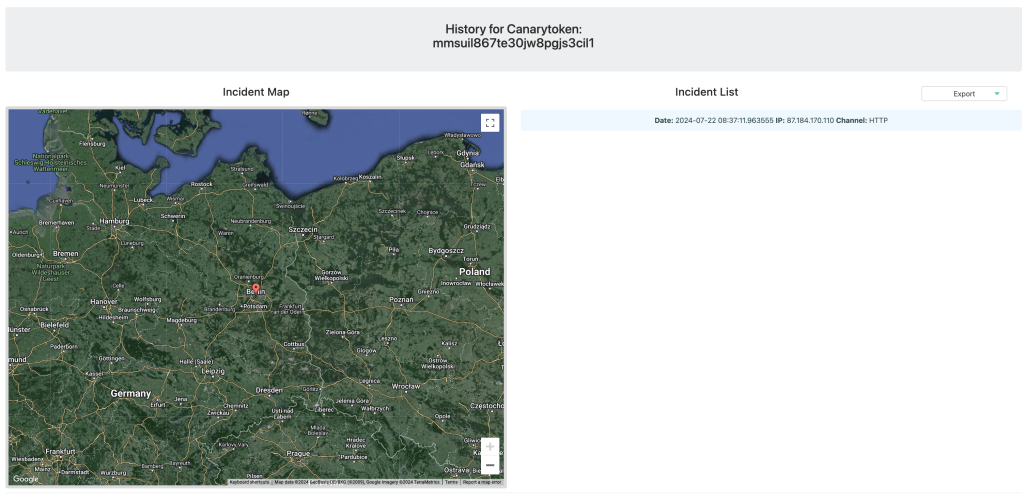This screenshot has width=1024, height=502.
Task: Click the Report a map error link
Action: [482, 482]
